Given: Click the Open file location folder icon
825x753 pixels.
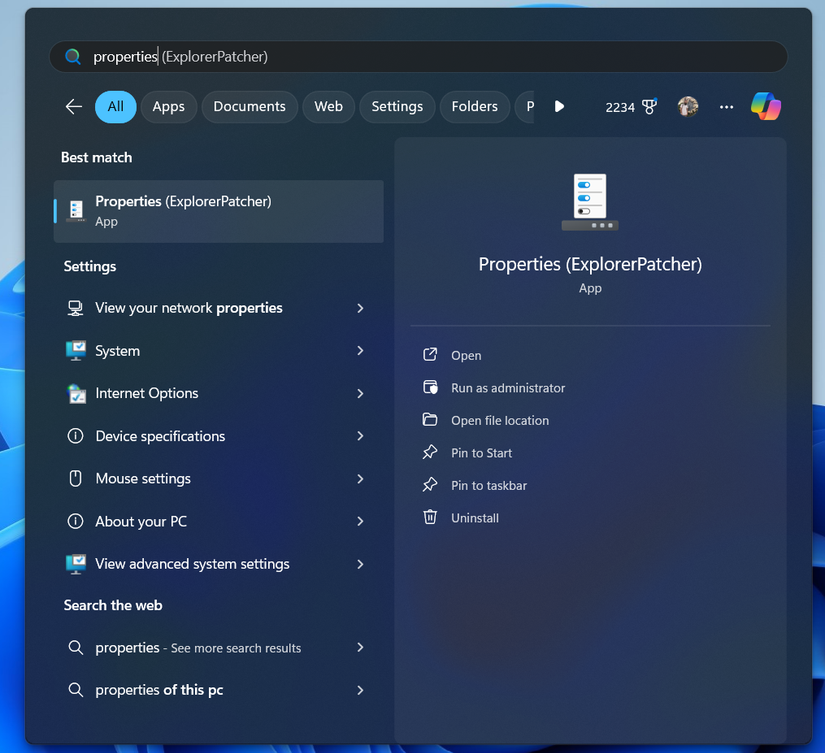Looking at the screenshot, I should [x=432, y=420].
